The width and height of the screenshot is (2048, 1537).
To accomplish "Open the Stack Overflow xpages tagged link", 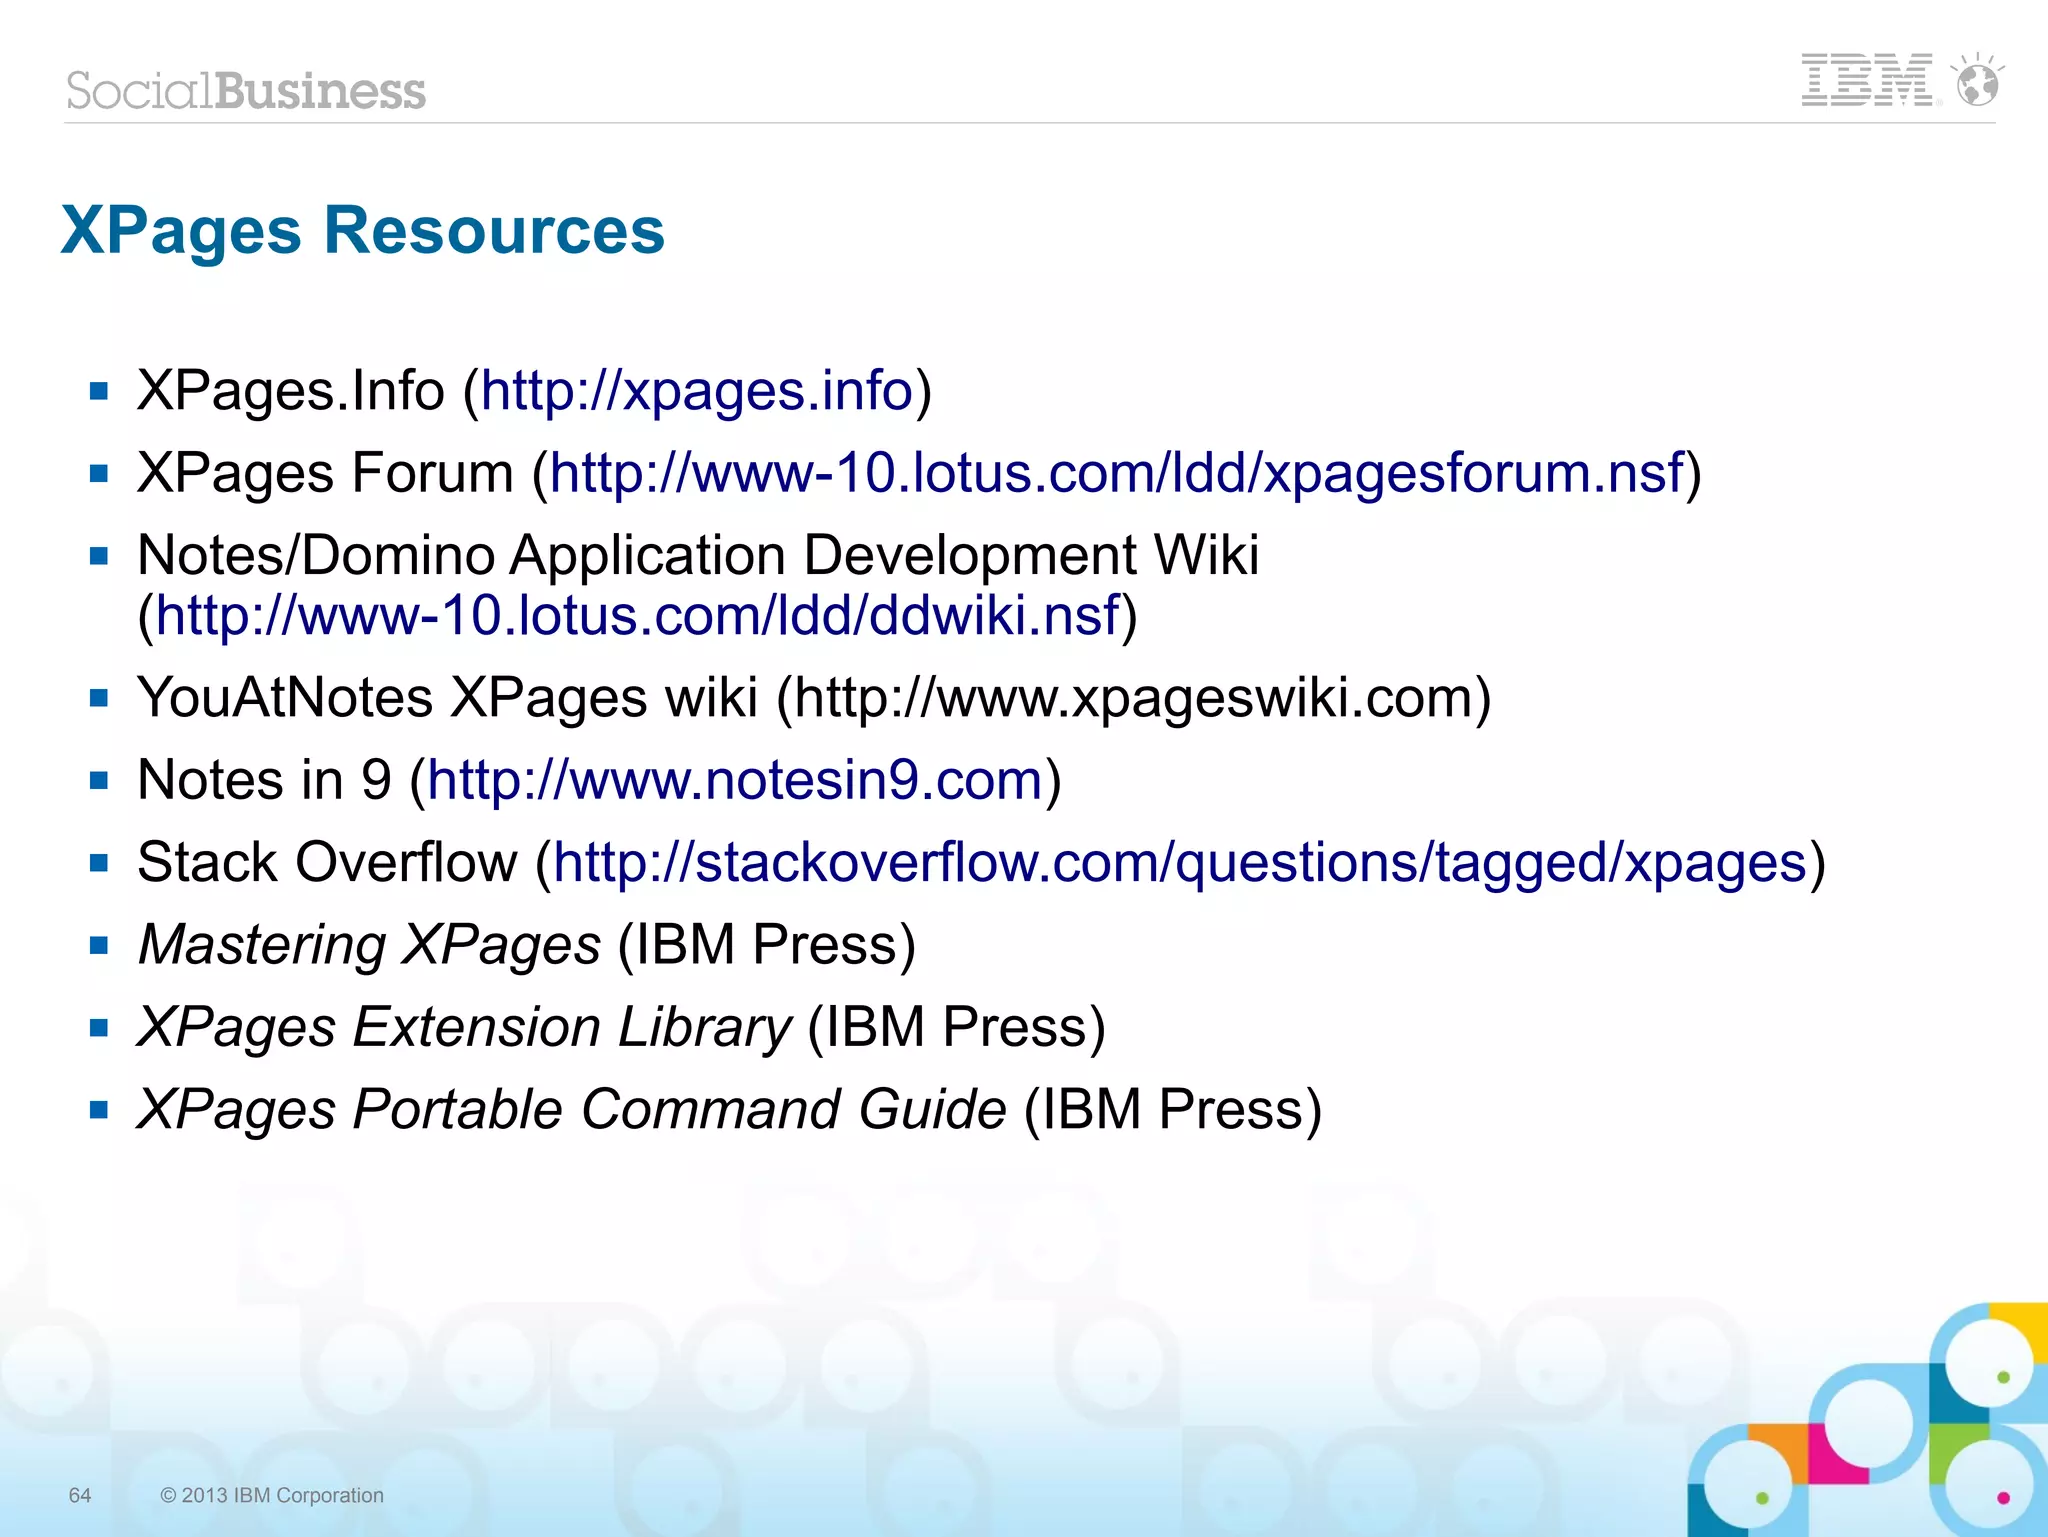I will (x=1180, y=863).
